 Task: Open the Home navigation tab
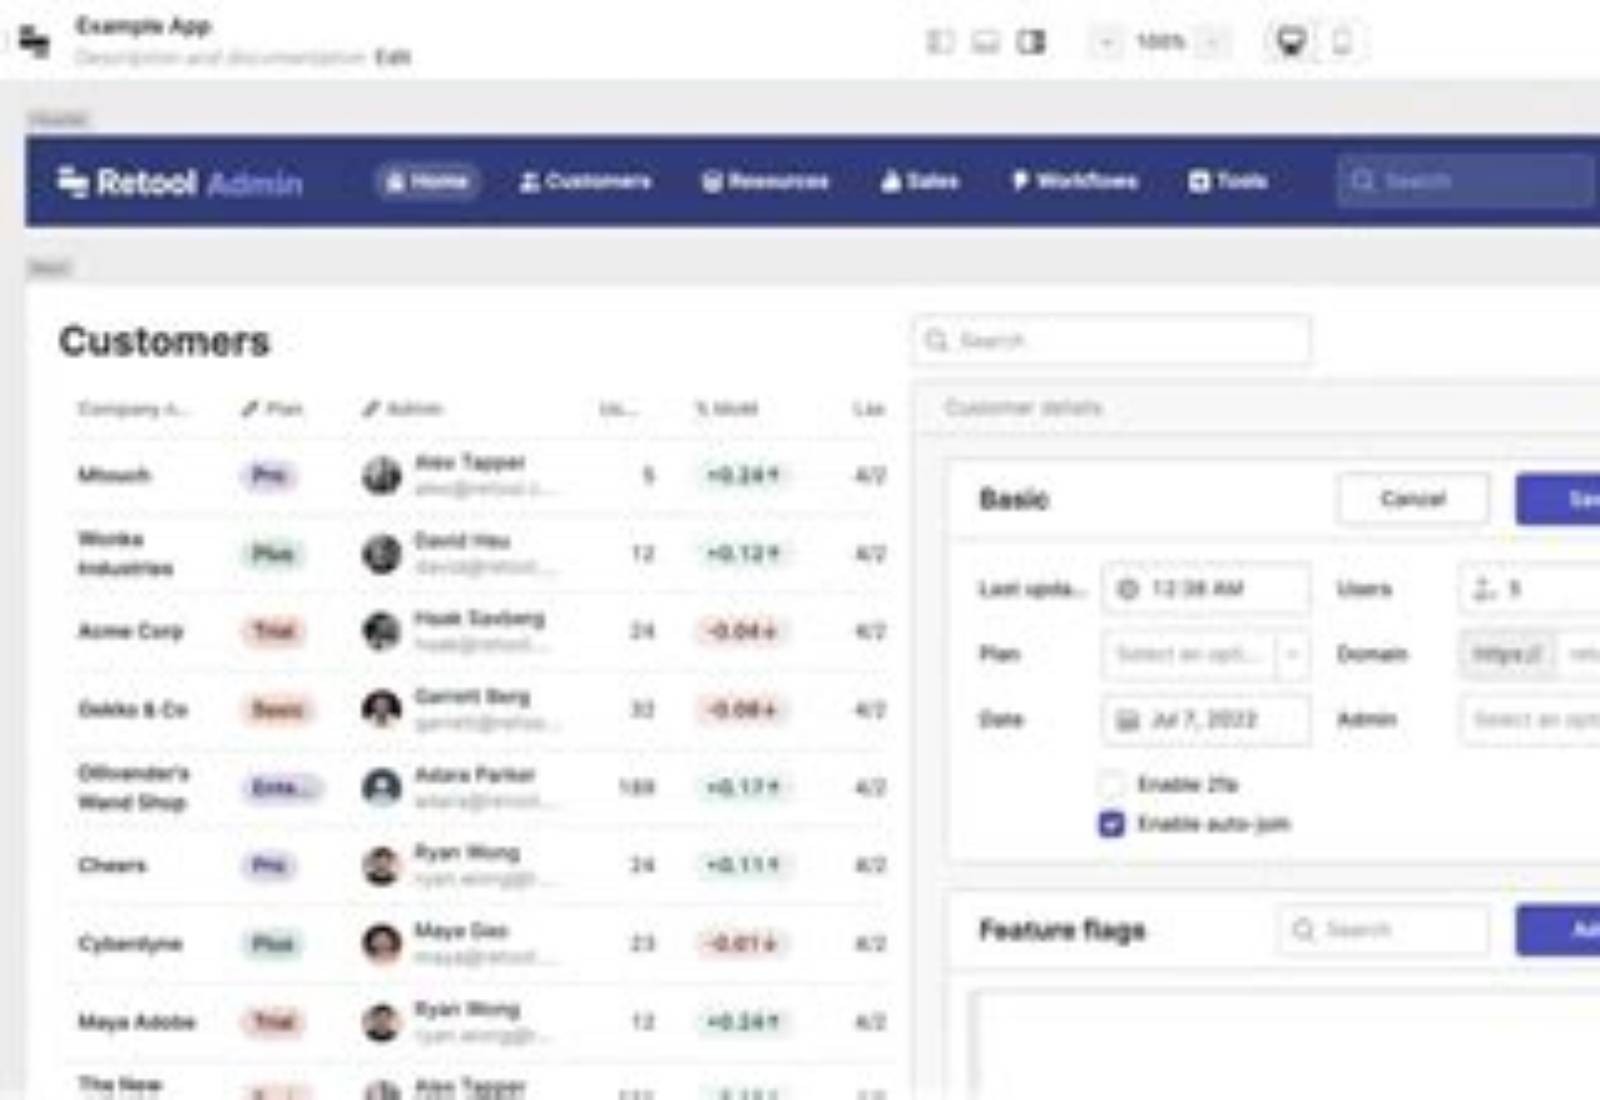click(427, 181)
